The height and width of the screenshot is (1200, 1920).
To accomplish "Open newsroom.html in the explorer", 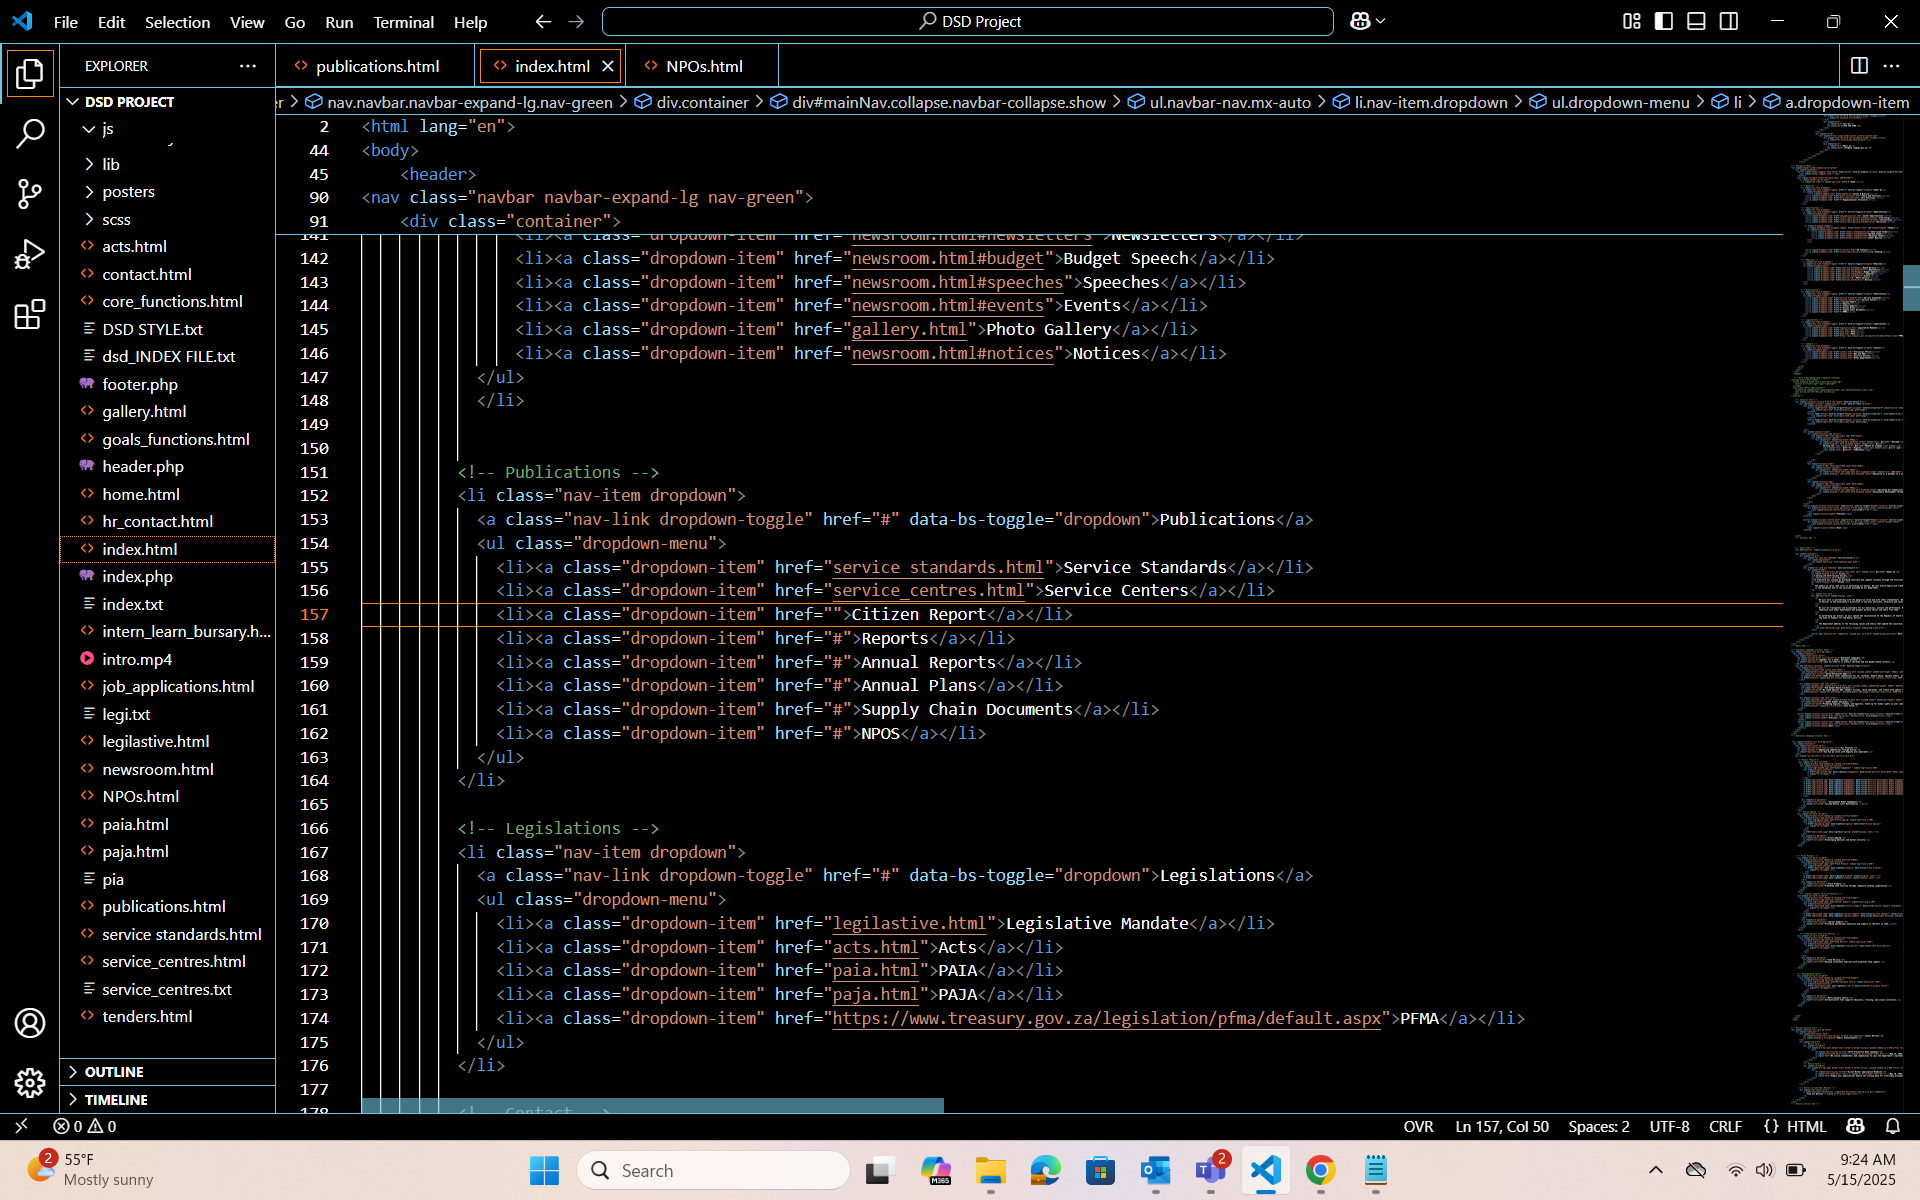I will pyautogui.click(x=157, y=769).
